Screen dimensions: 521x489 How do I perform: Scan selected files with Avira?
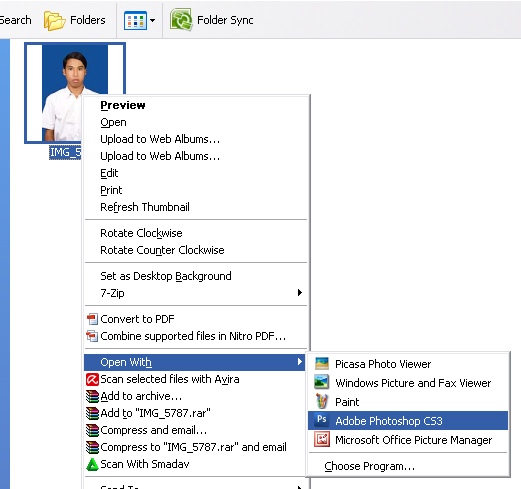click(195, 379)
